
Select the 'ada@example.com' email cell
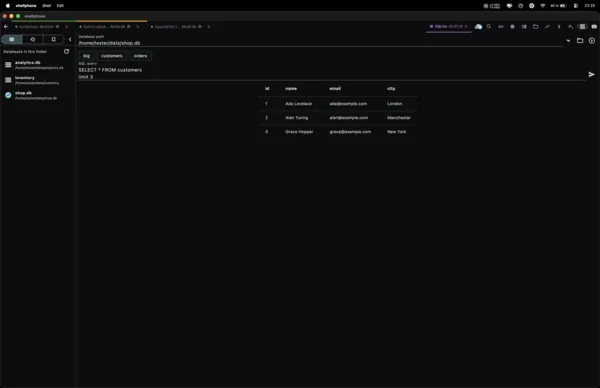(348, 104)
